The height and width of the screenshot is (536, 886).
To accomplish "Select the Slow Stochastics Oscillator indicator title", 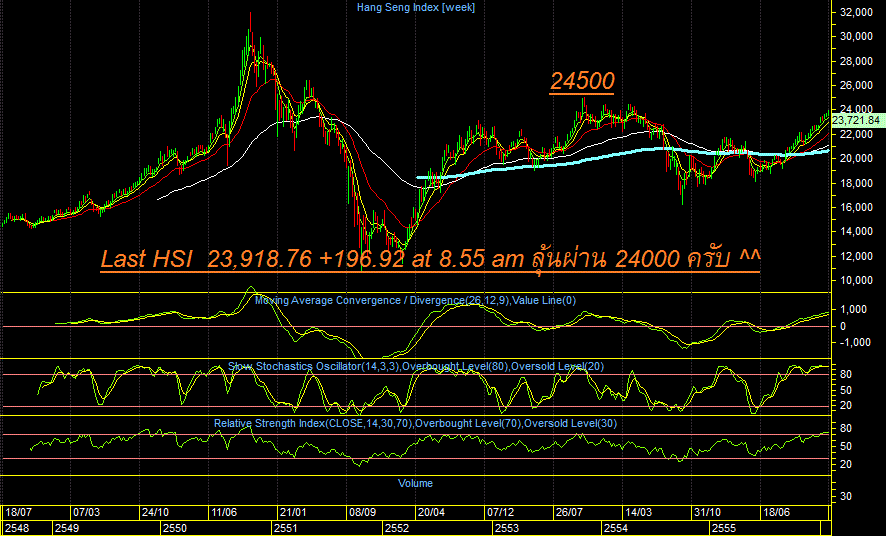I will 416,367.
